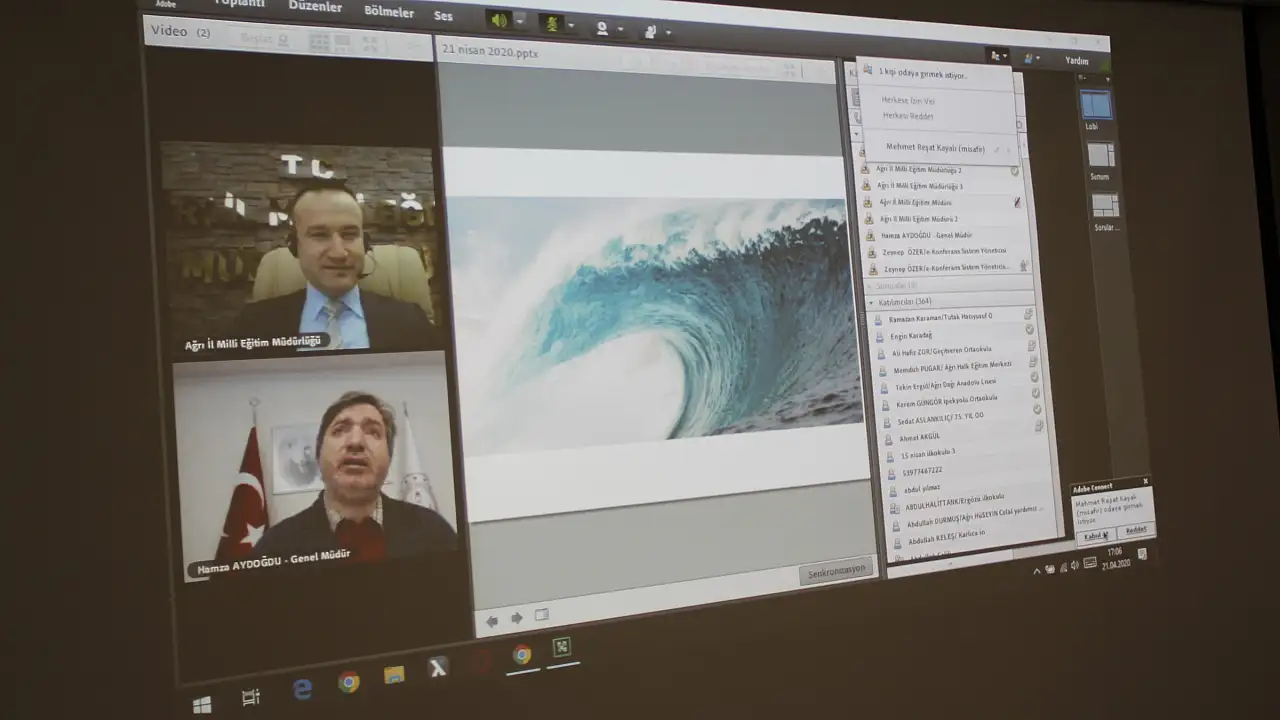Go to next slide with right arrow

click(x=516, y=619)
